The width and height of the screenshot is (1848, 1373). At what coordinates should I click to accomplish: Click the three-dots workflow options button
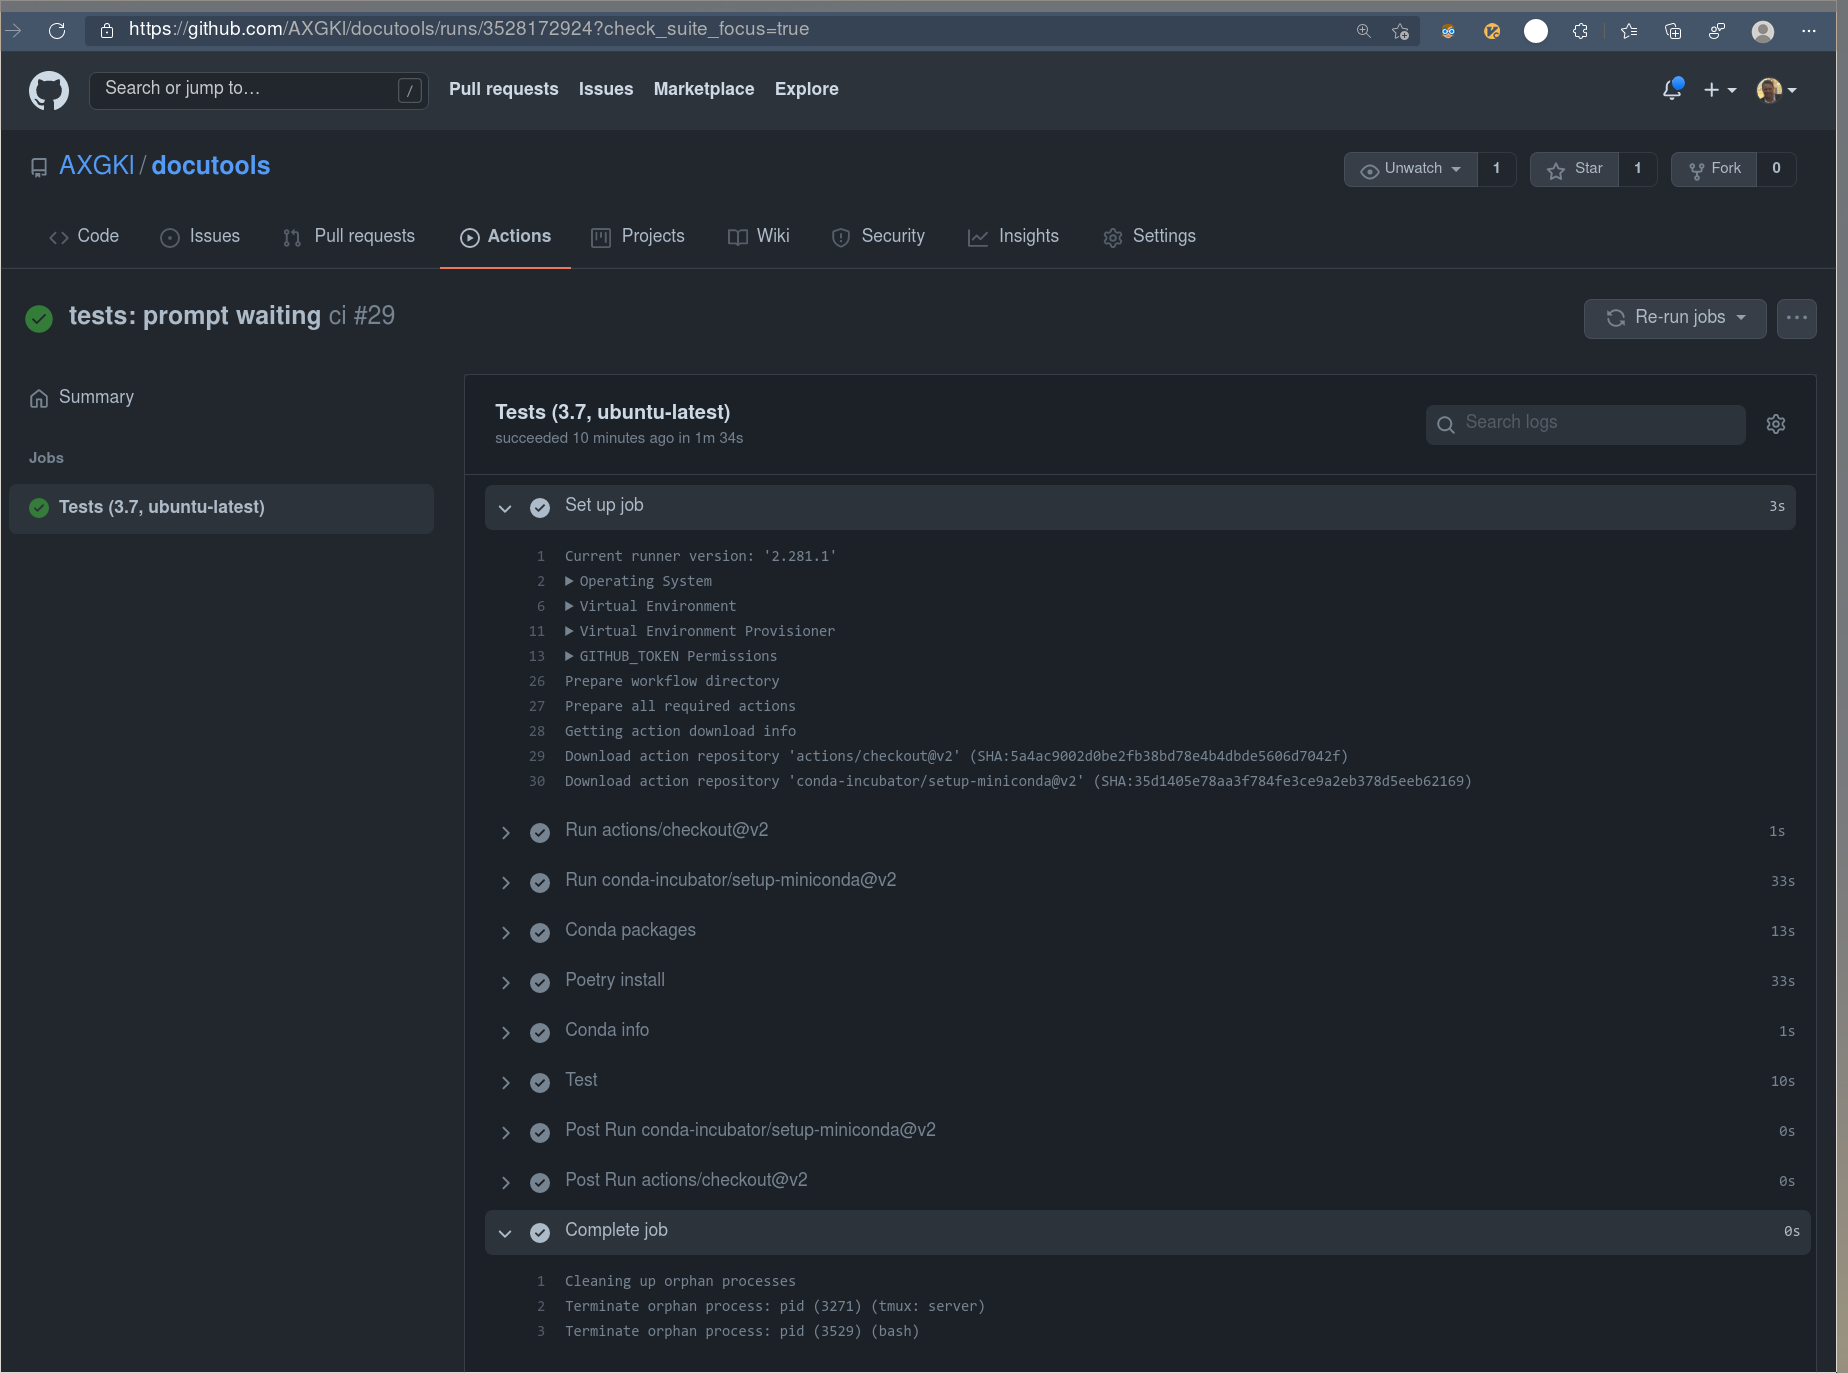[x=1797, y=318]
